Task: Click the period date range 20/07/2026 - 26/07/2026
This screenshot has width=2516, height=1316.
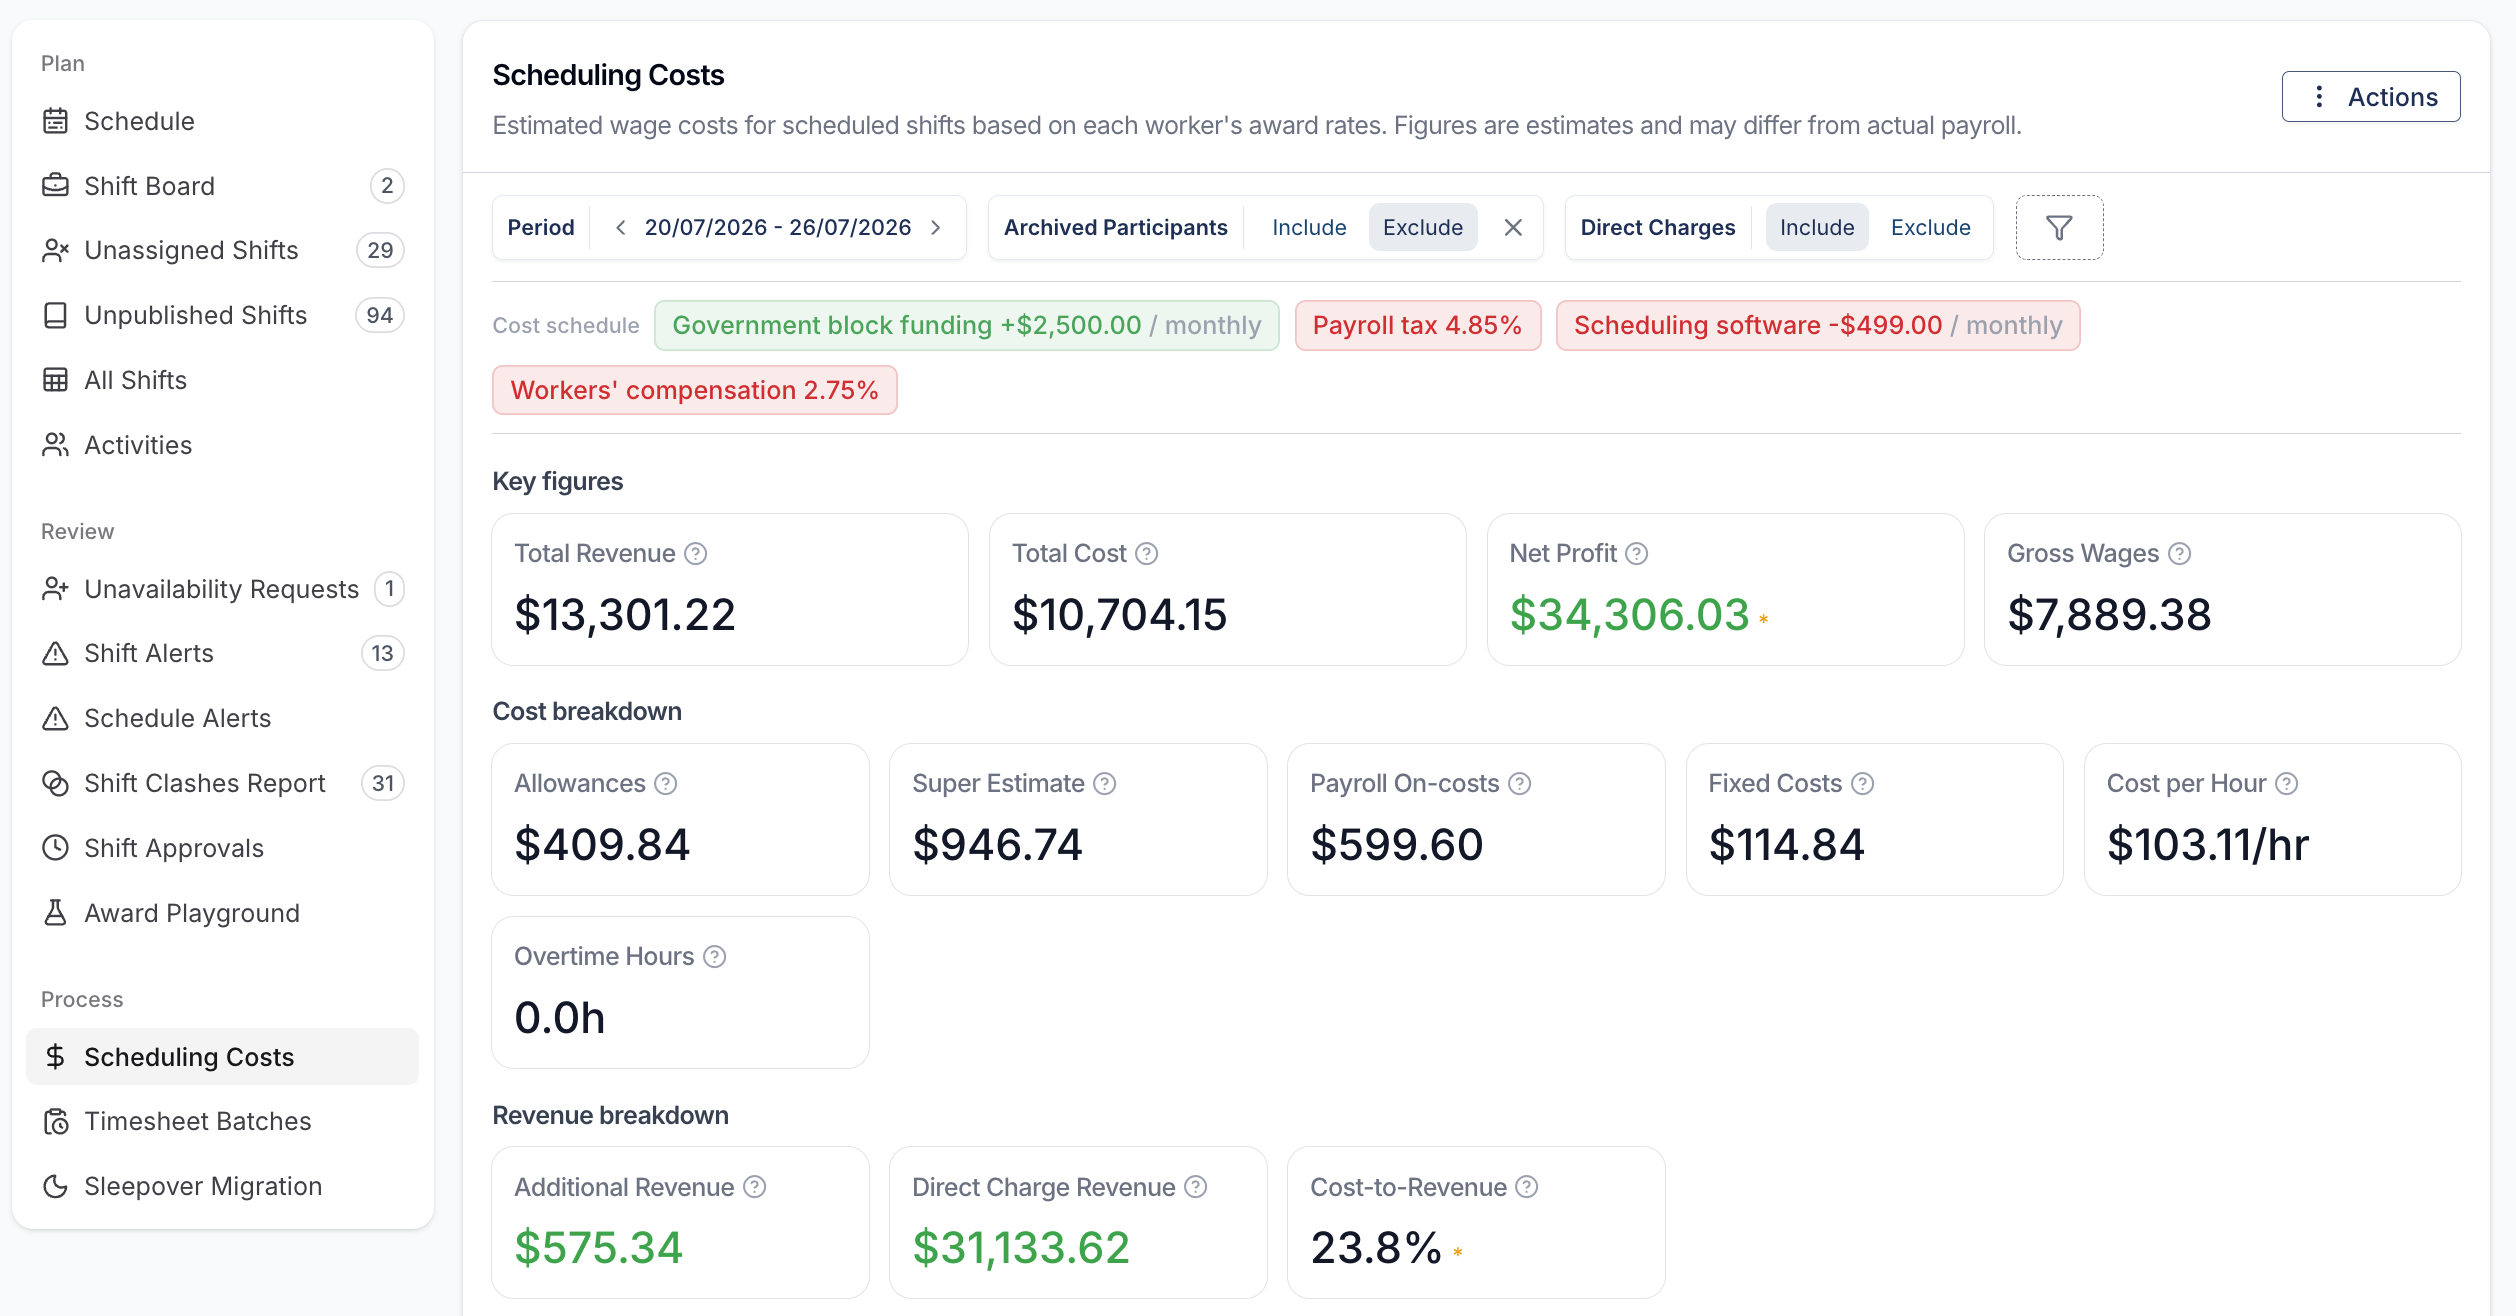Action: click(x=778, y=228)
